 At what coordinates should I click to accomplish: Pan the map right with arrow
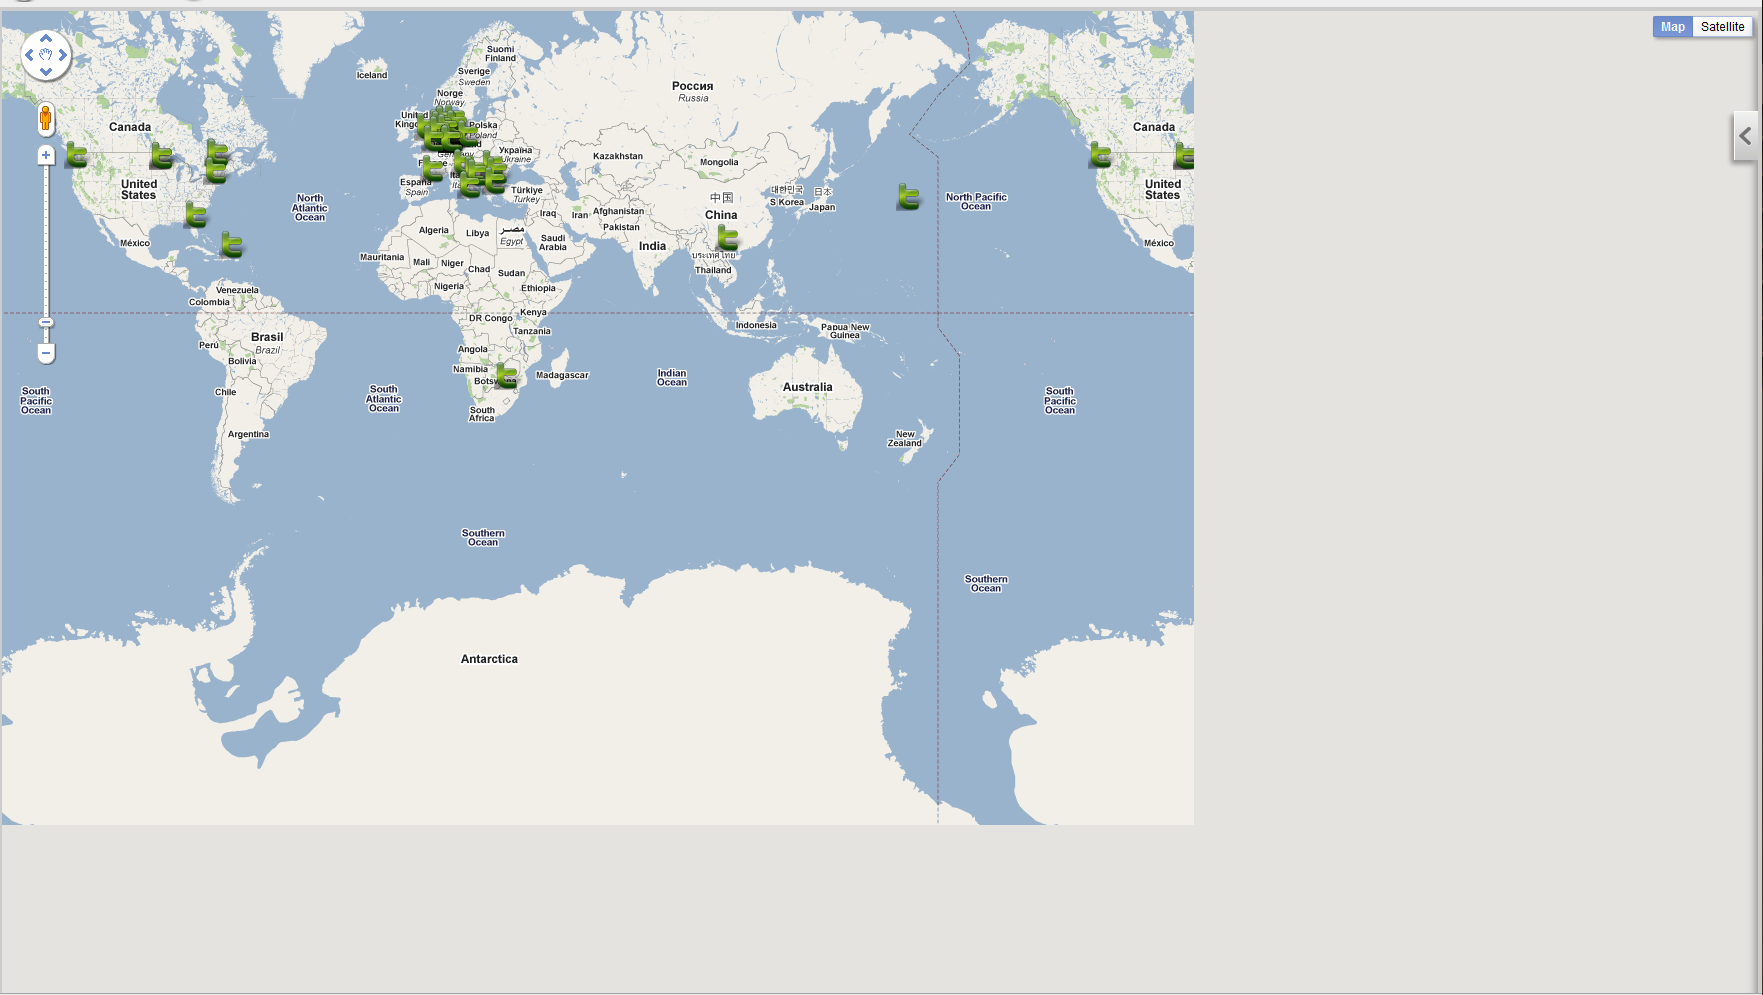[x=63, y=55]
